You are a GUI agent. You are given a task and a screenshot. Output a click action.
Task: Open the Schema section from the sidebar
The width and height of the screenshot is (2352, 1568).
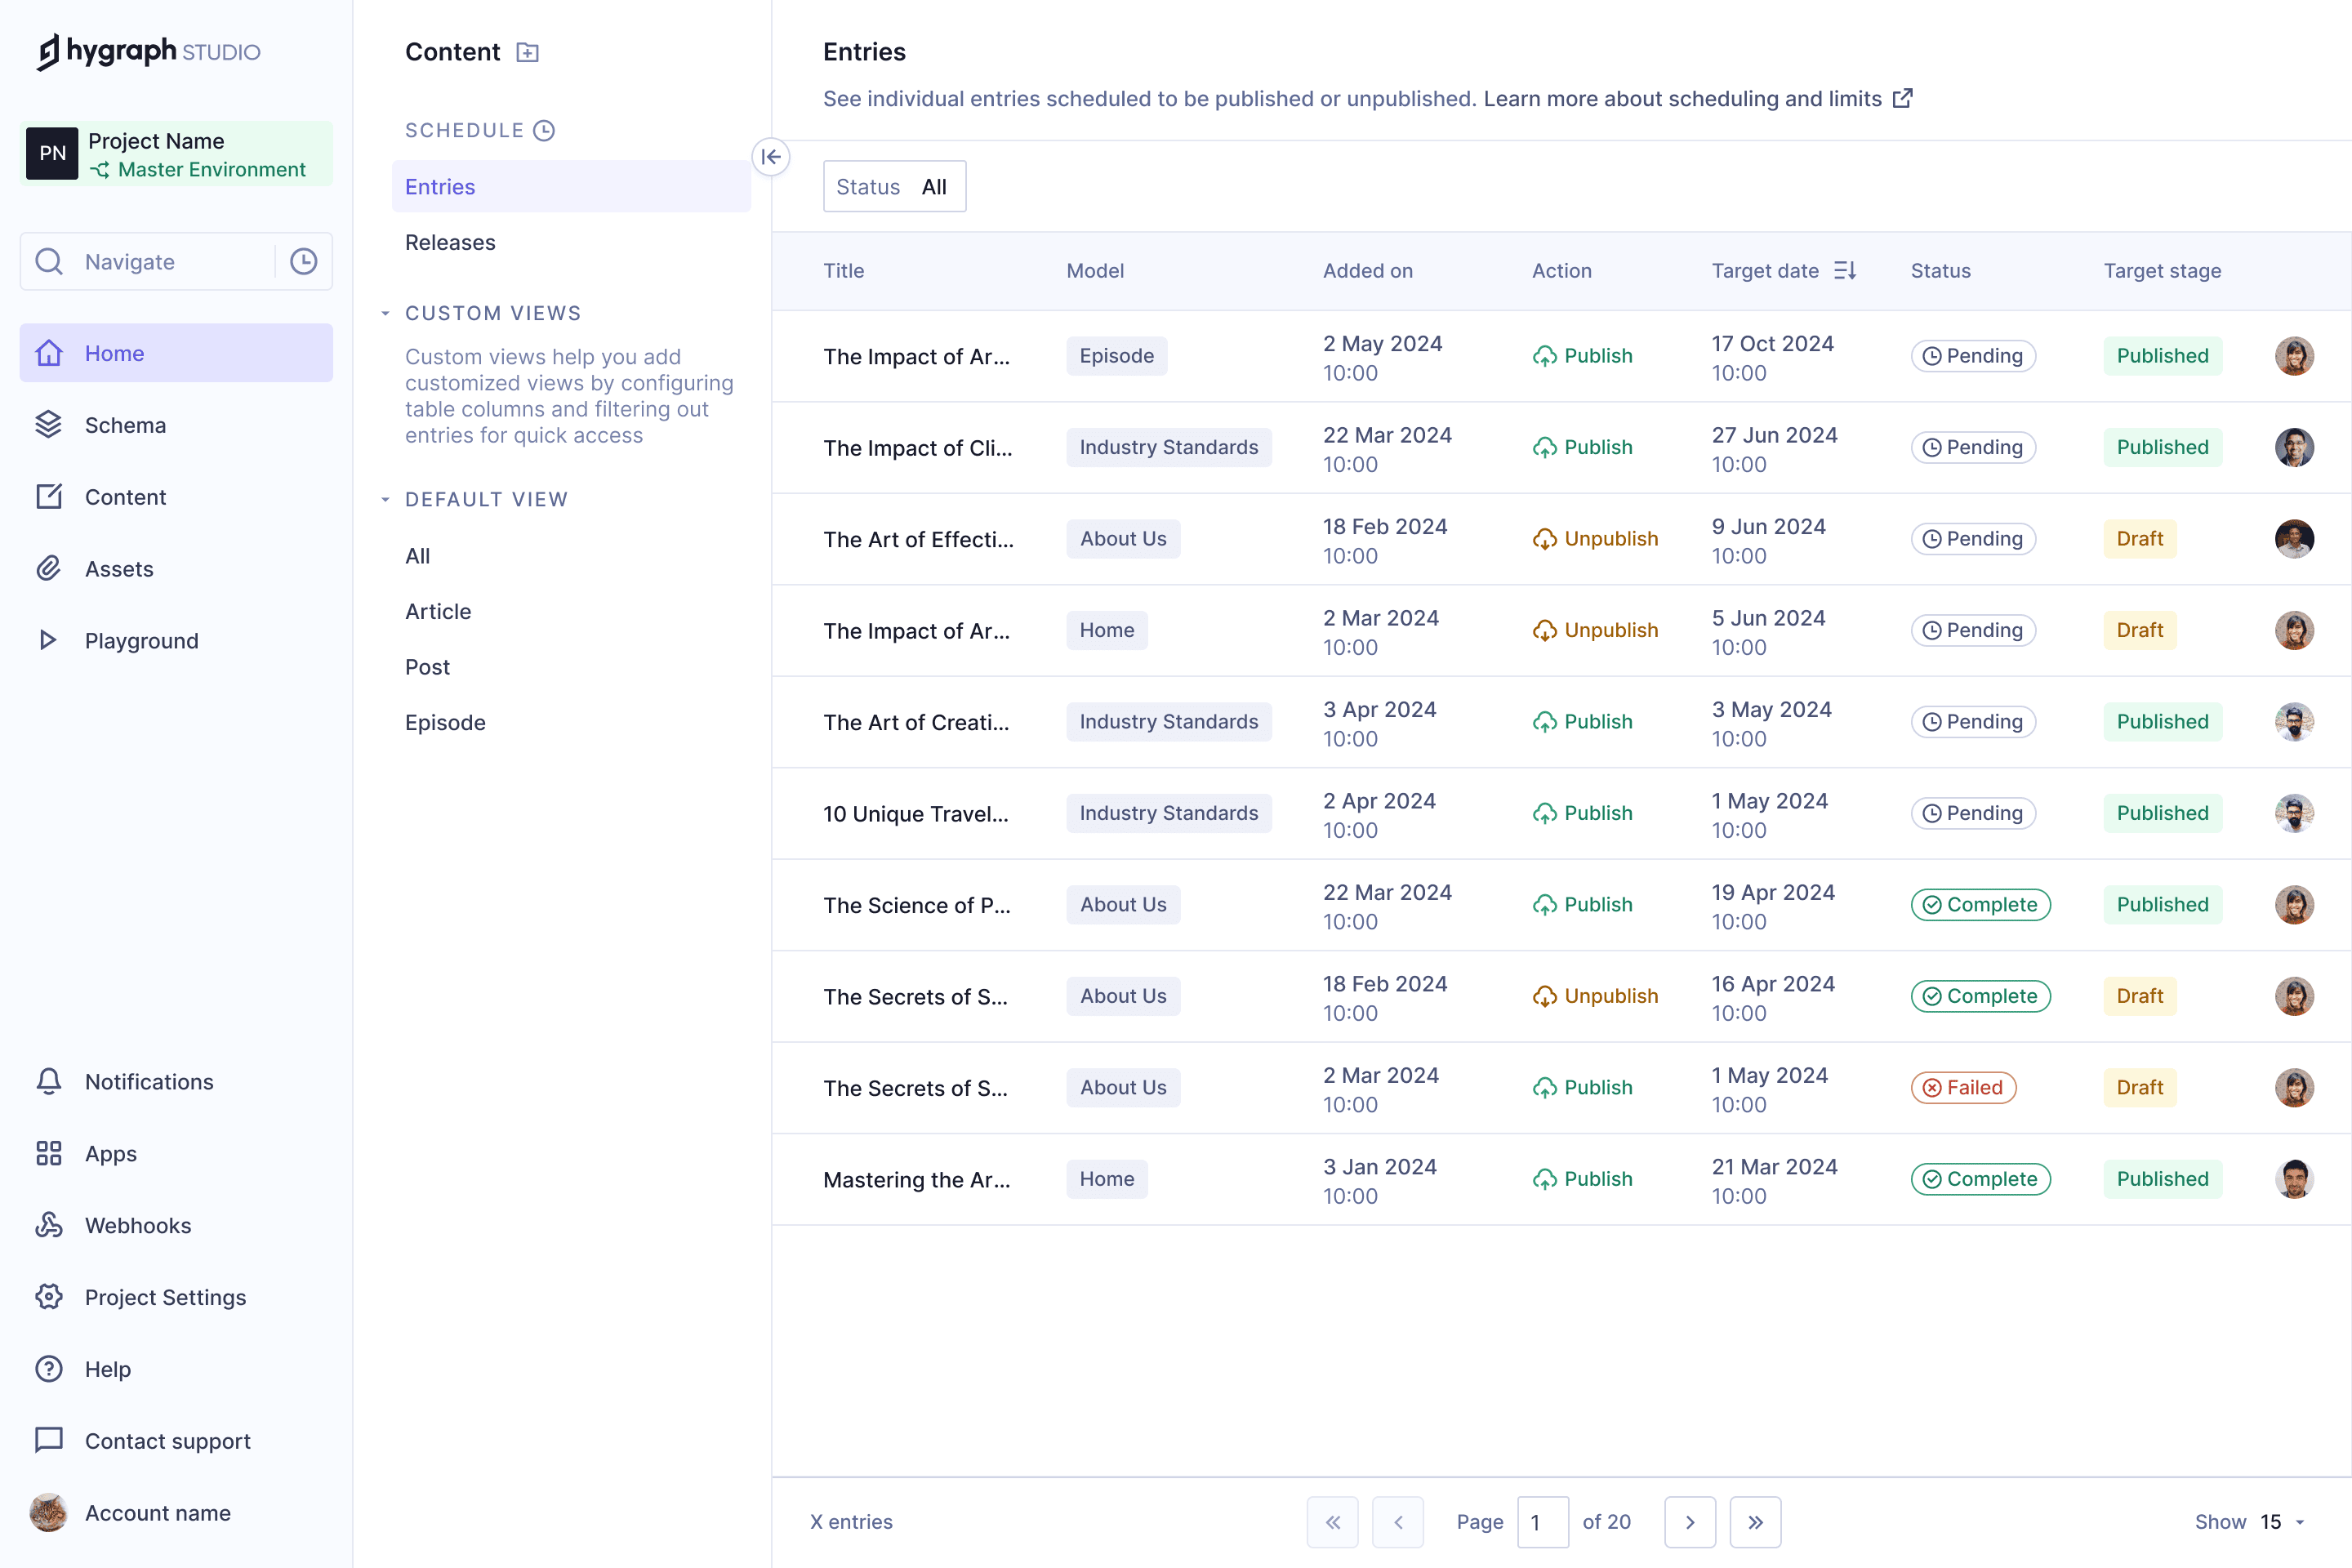(x=124, y=424)
